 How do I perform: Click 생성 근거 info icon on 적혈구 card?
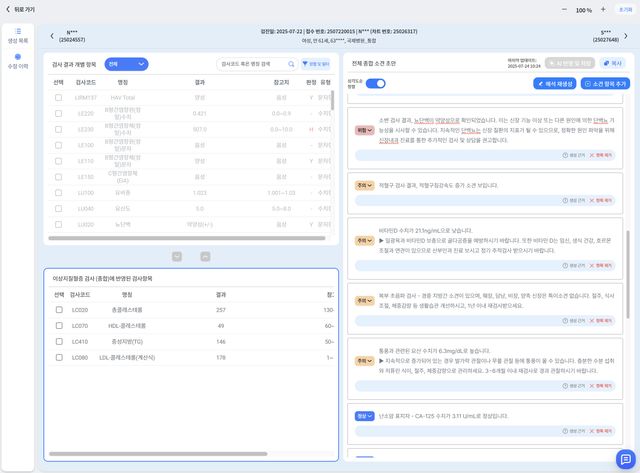point(565,200)
